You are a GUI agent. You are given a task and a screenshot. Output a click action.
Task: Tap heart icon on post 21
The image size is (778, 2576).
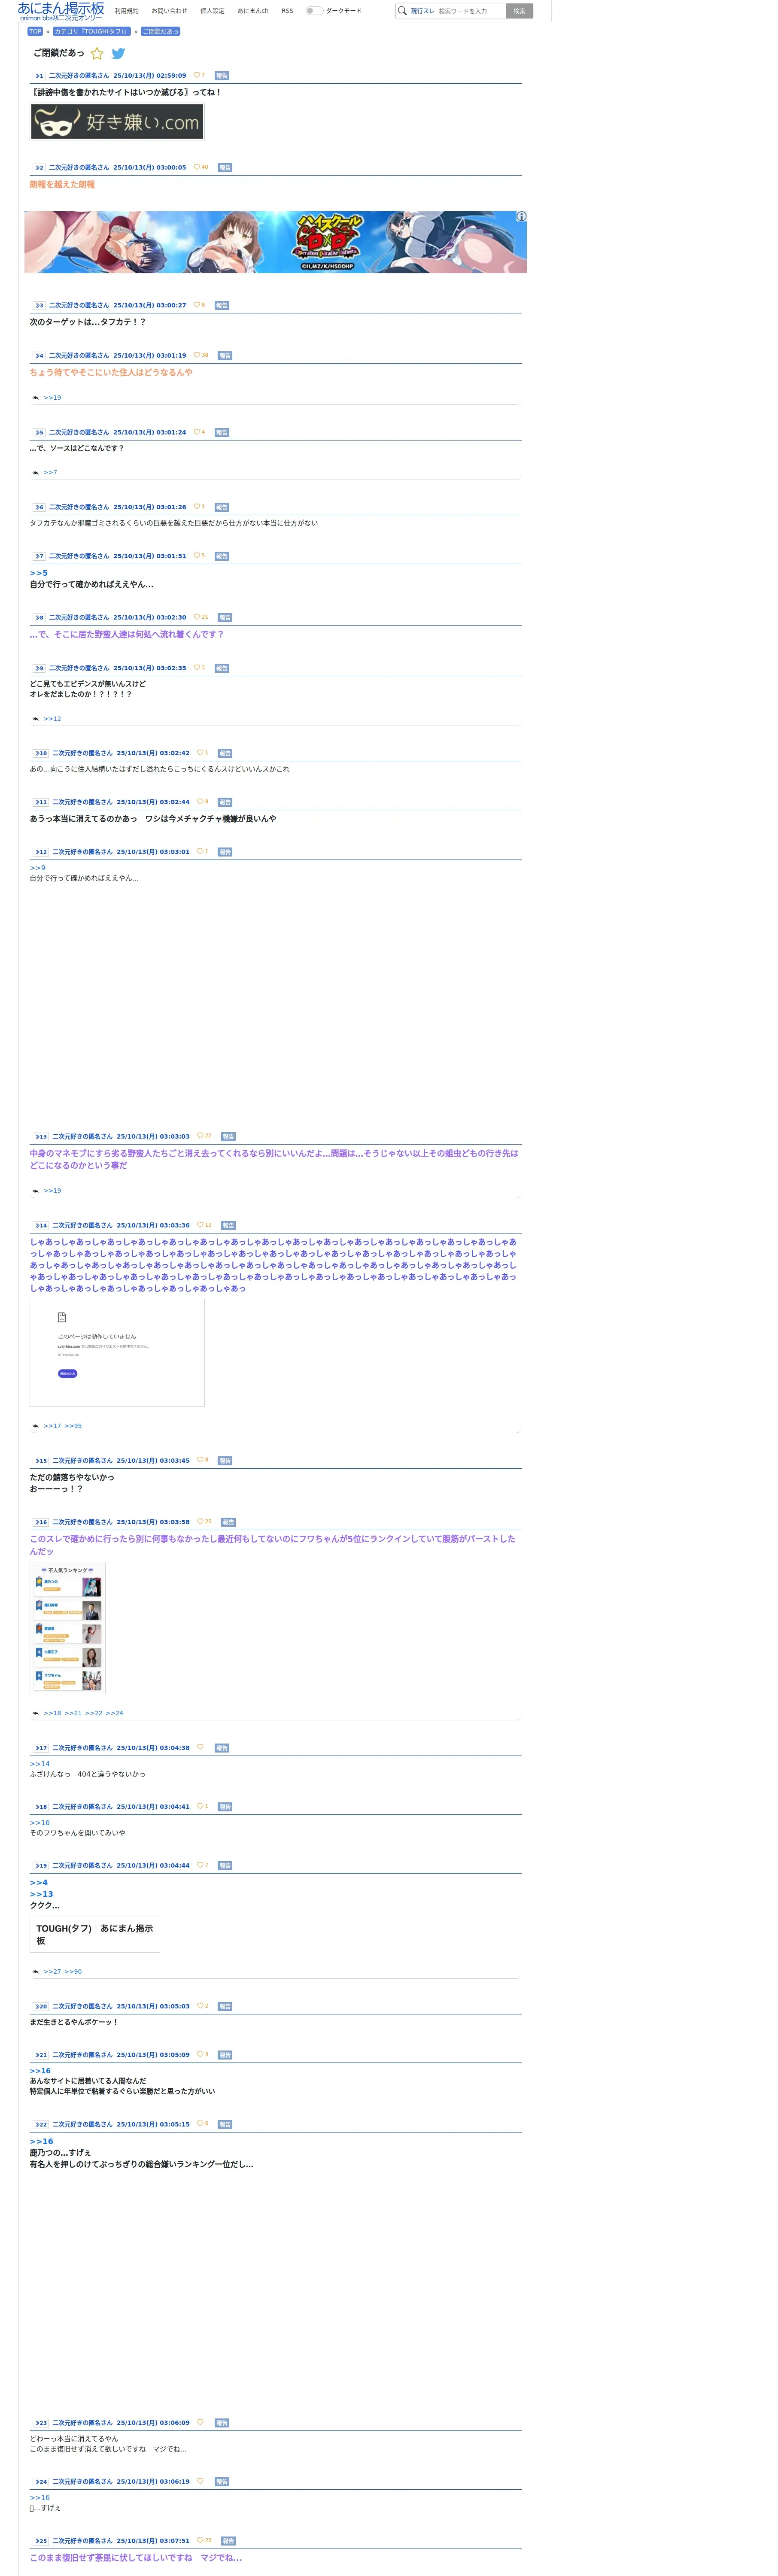pos(200,2054)
